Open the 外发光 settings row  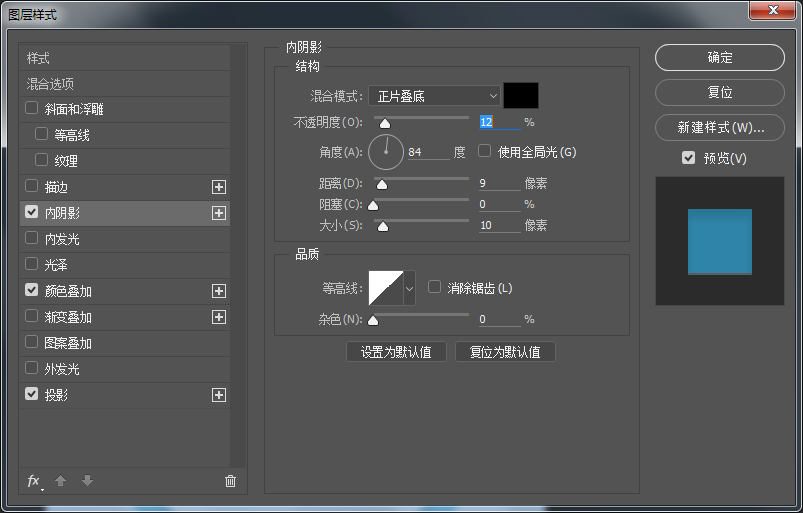(125, 369)
